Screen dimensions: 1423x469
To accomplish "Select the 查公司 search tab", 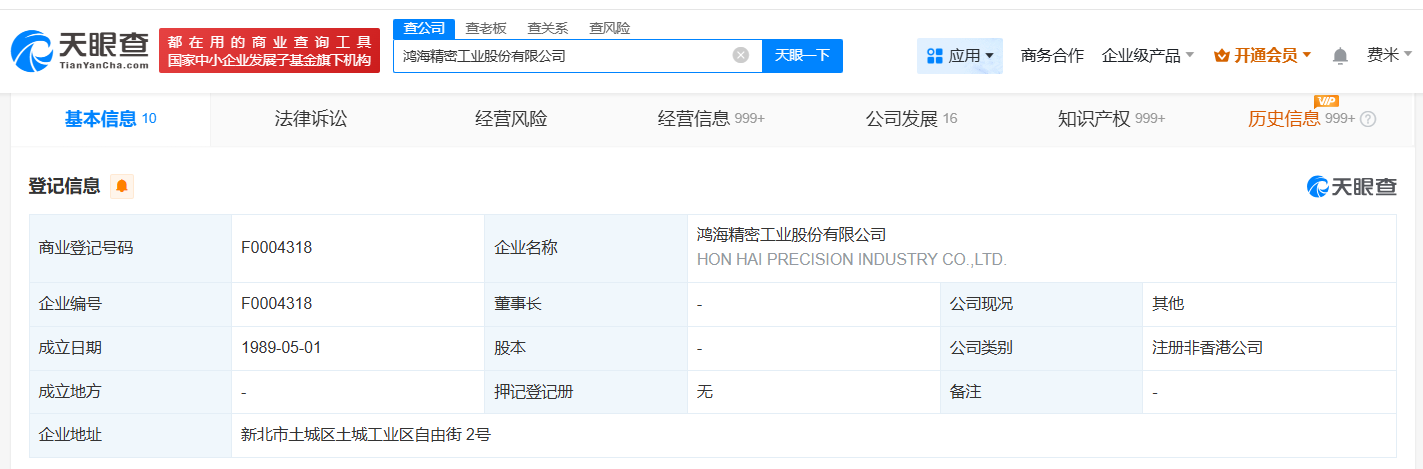I will 424,29.
